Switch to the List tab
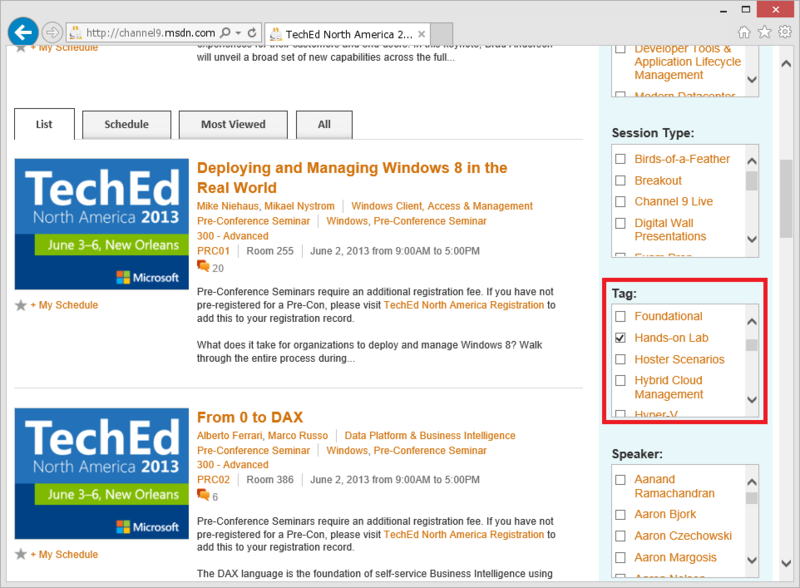 tap(44, 124)
